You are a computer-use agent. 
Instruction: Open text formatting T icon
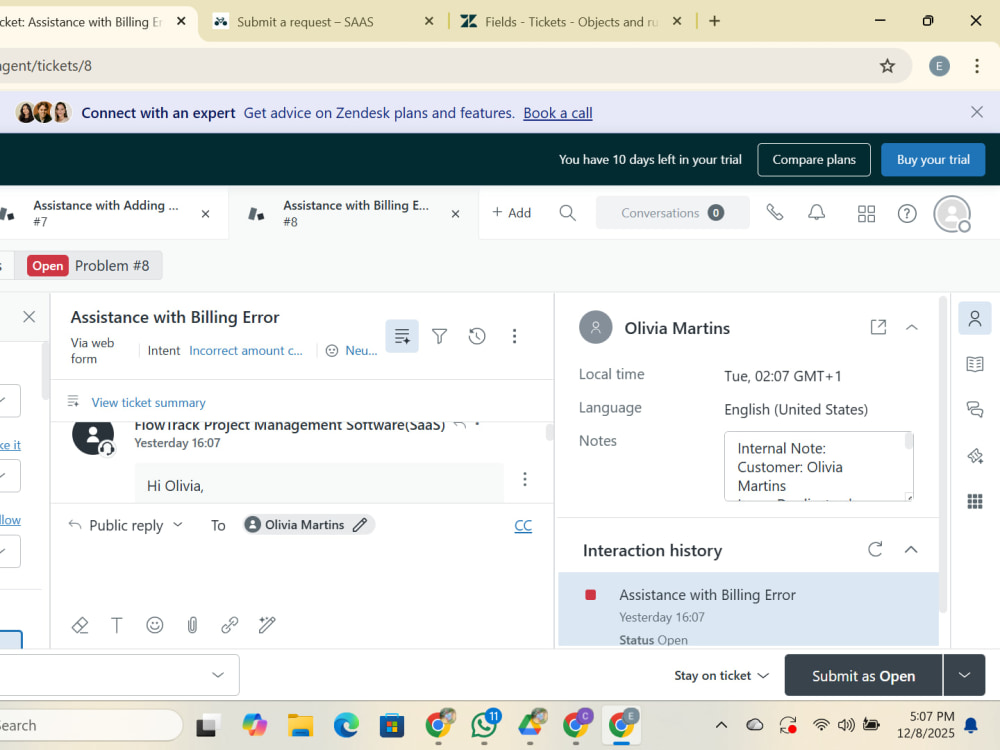(117, 625)
